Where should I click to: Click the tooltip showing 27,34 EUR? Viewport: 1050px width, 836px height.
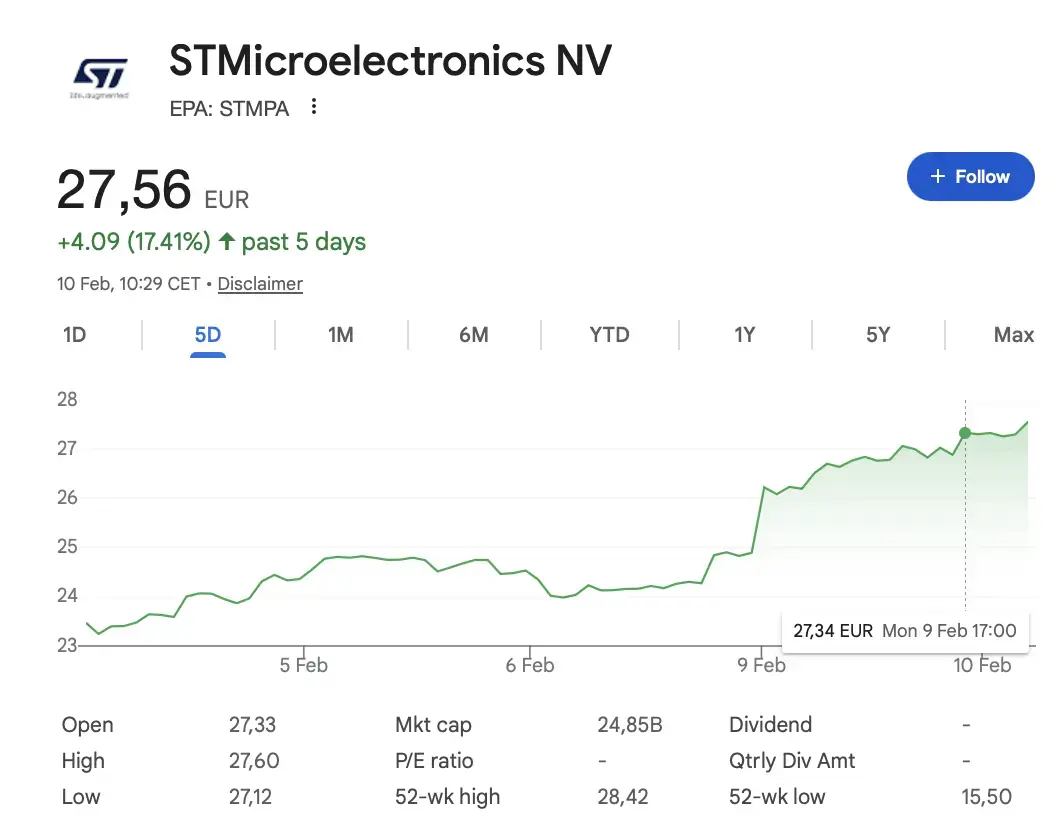[x=905, y=630]
